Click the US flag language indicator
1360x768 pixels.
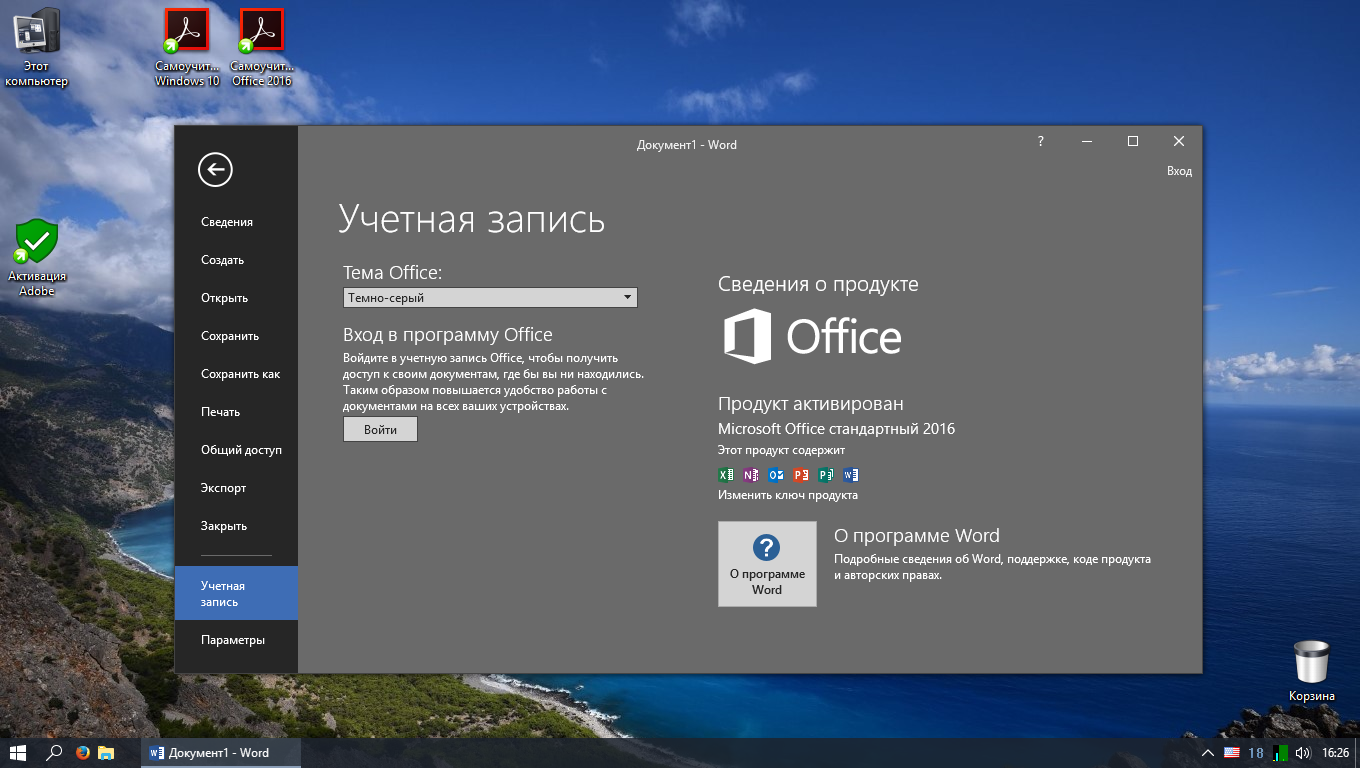point(1232,753)
